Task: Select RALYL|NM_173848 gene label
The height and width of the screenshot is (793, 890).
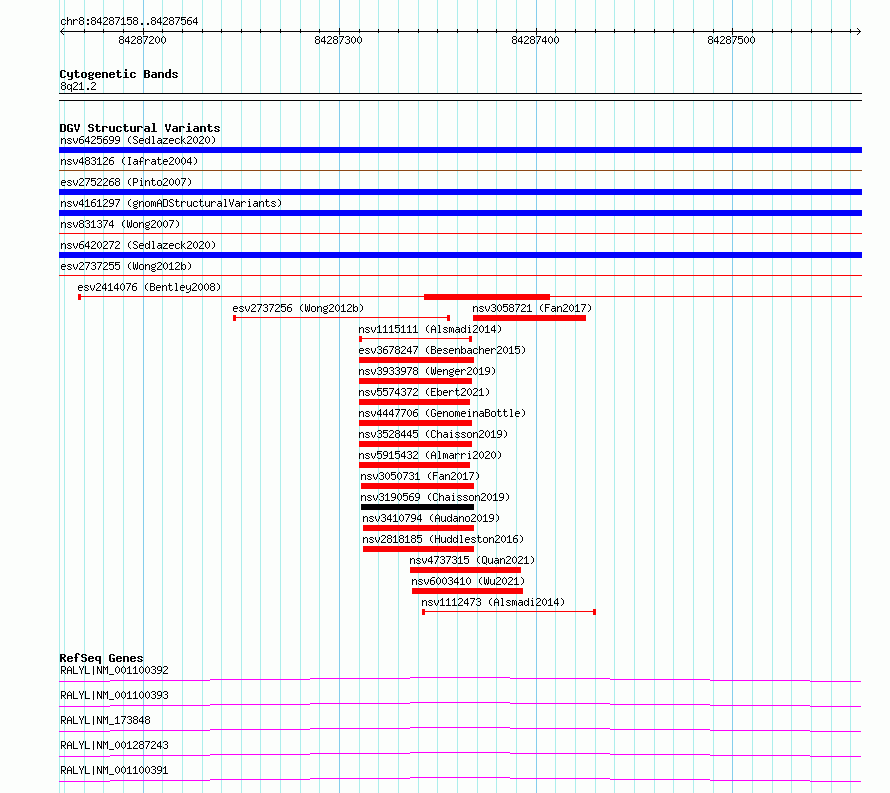Action: 105,720
